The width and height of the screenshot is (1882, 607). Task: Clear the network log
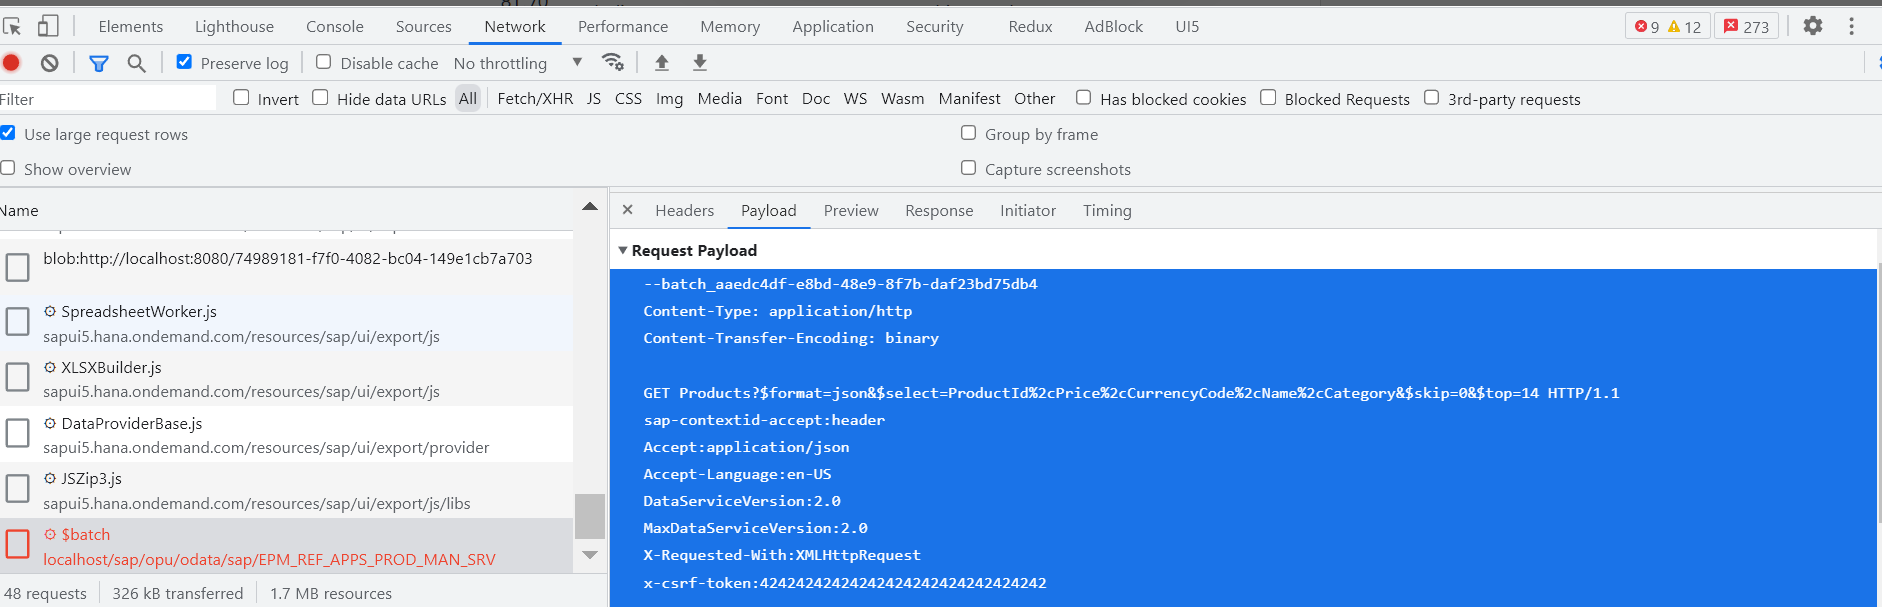coord(49,63)
